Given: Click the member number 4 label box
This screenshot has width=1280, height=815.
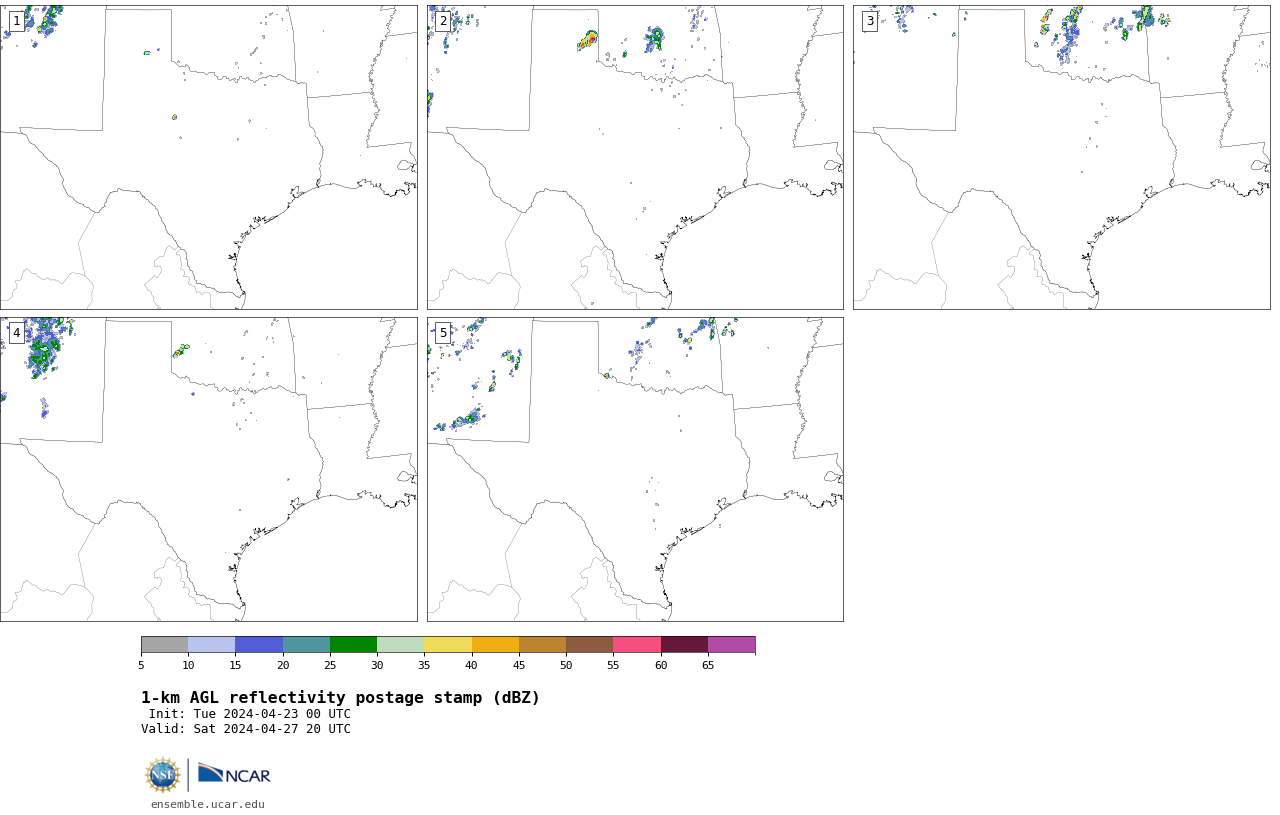Looking at the screenshot, I should click(16, 333).
